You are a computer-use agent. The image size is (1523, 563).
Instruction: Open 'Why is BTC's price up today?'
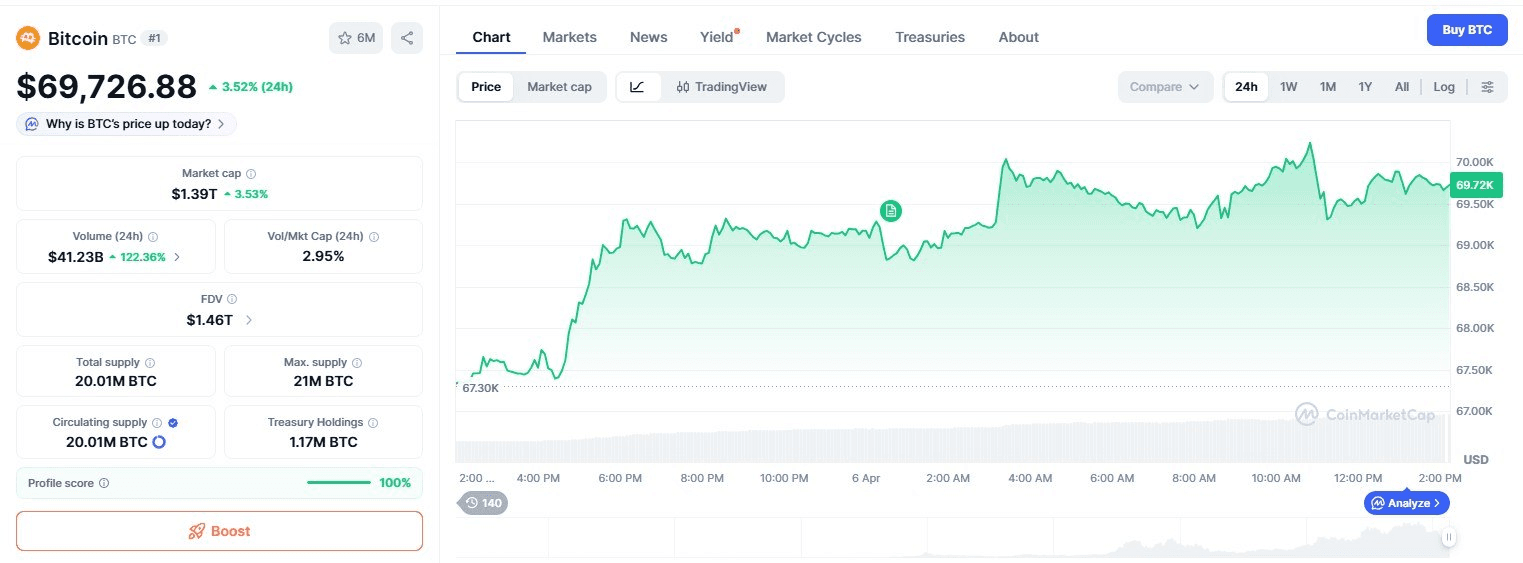pos(127,124)
